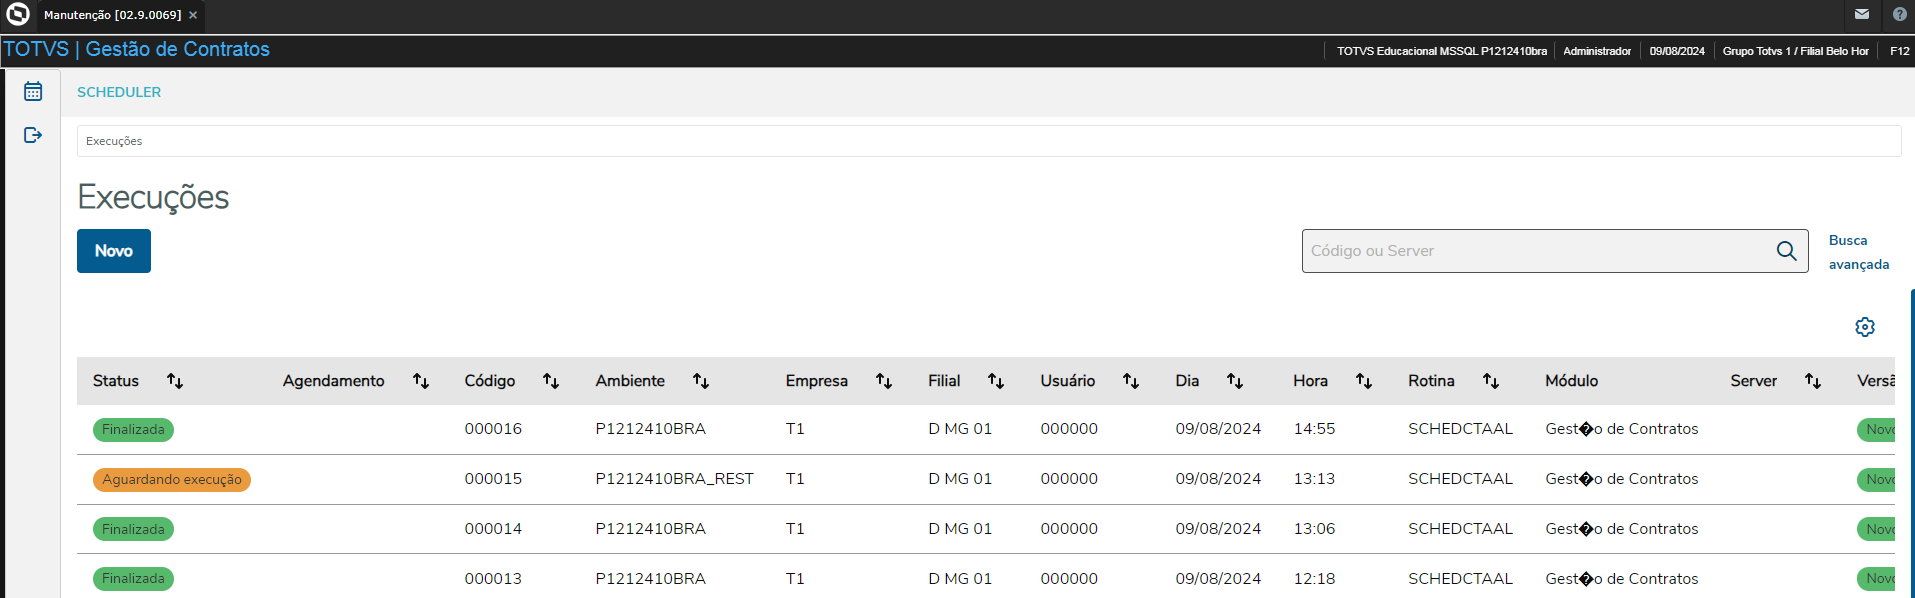Click the SCHEDULER heading link
This screenshot has height=598, width=1915.
(119, 92)
